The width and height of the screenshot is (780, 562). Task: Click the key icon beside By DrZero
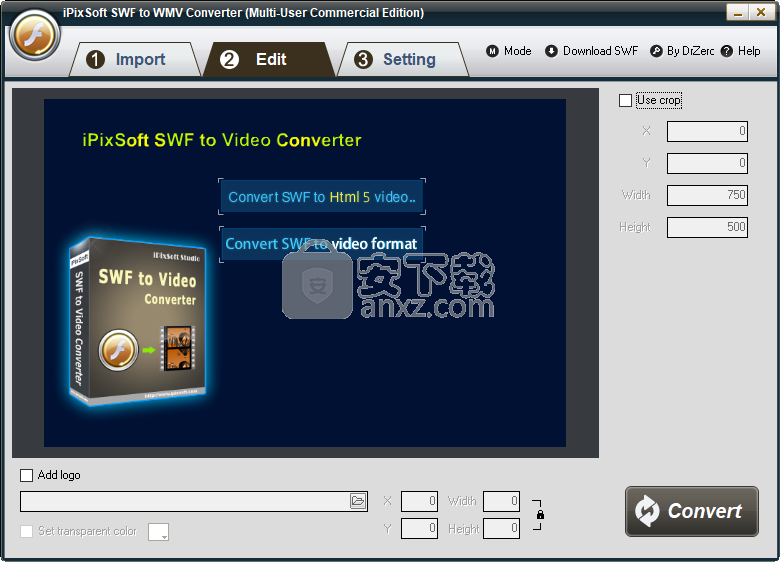click(x=656, y=51)
